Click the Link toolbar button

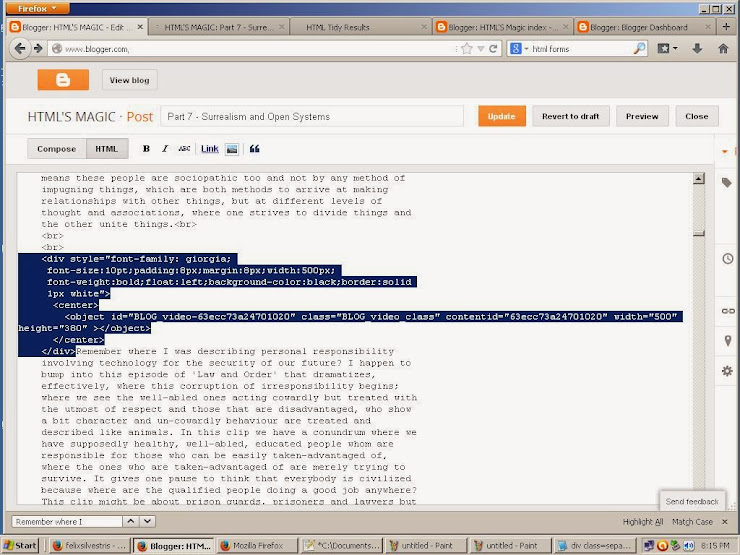click(210, 149)
